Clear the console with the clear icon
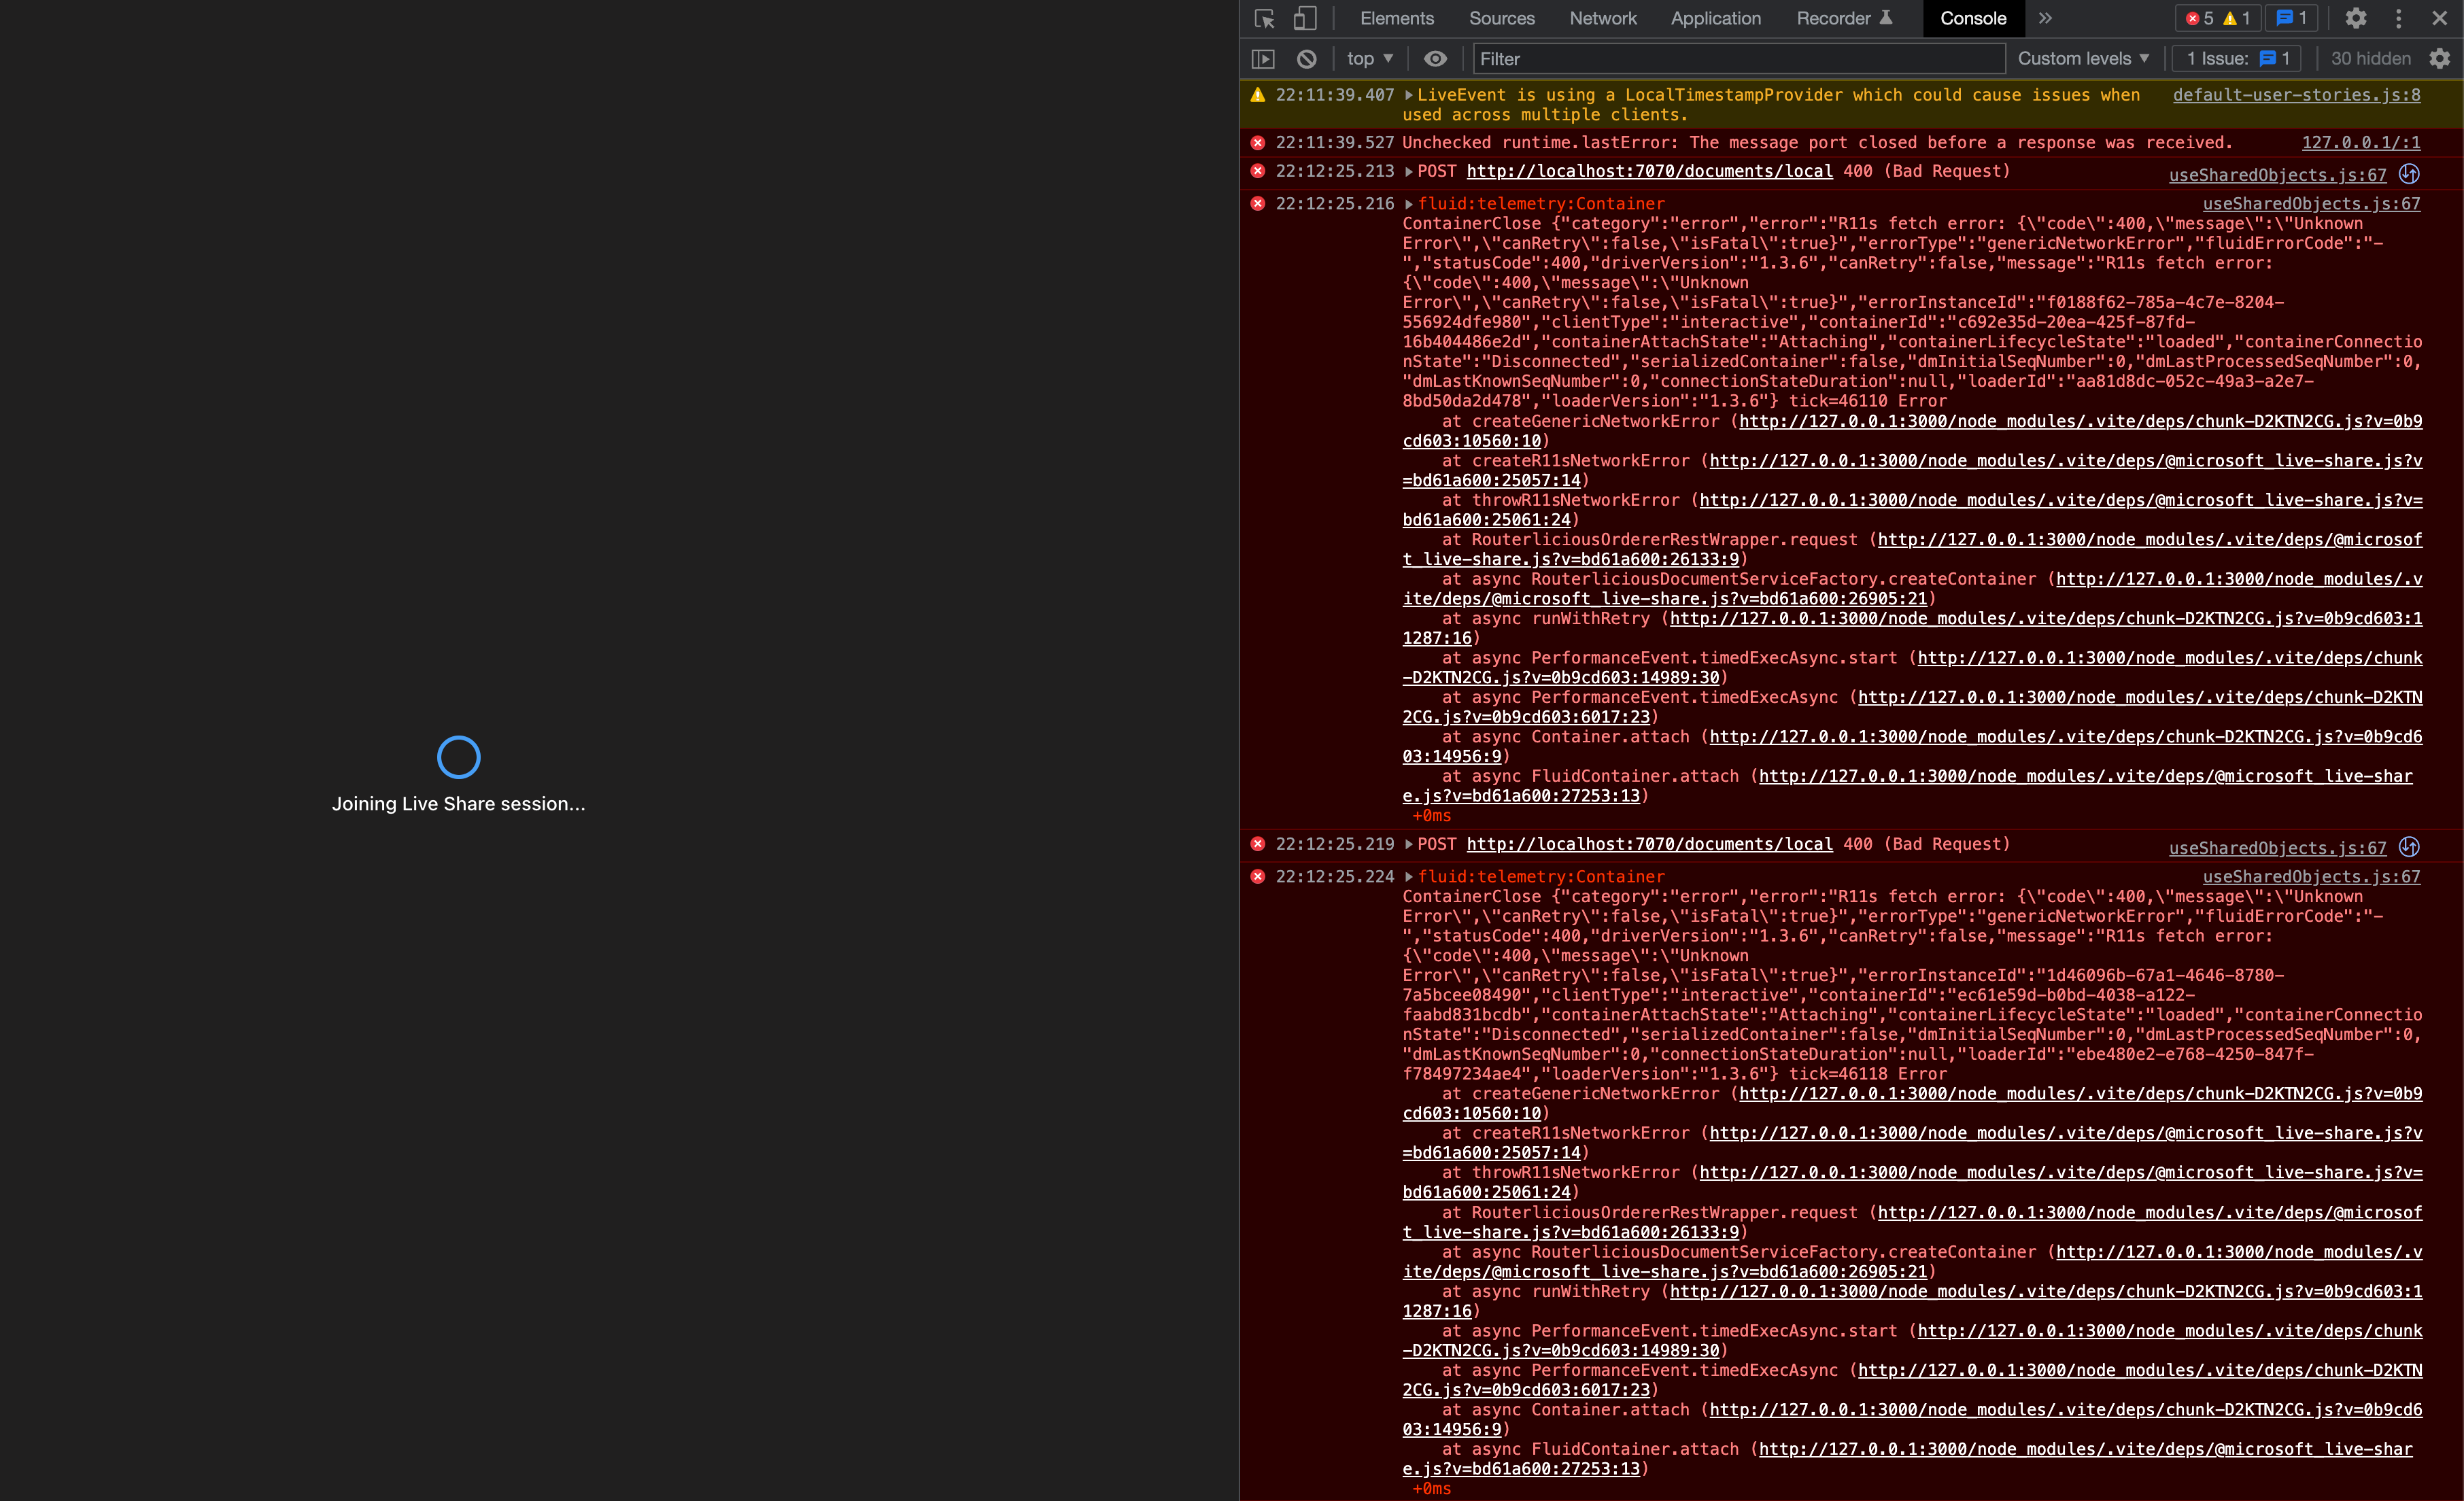Viewport: 2464px width, 1501px height. click(1305, 58)
